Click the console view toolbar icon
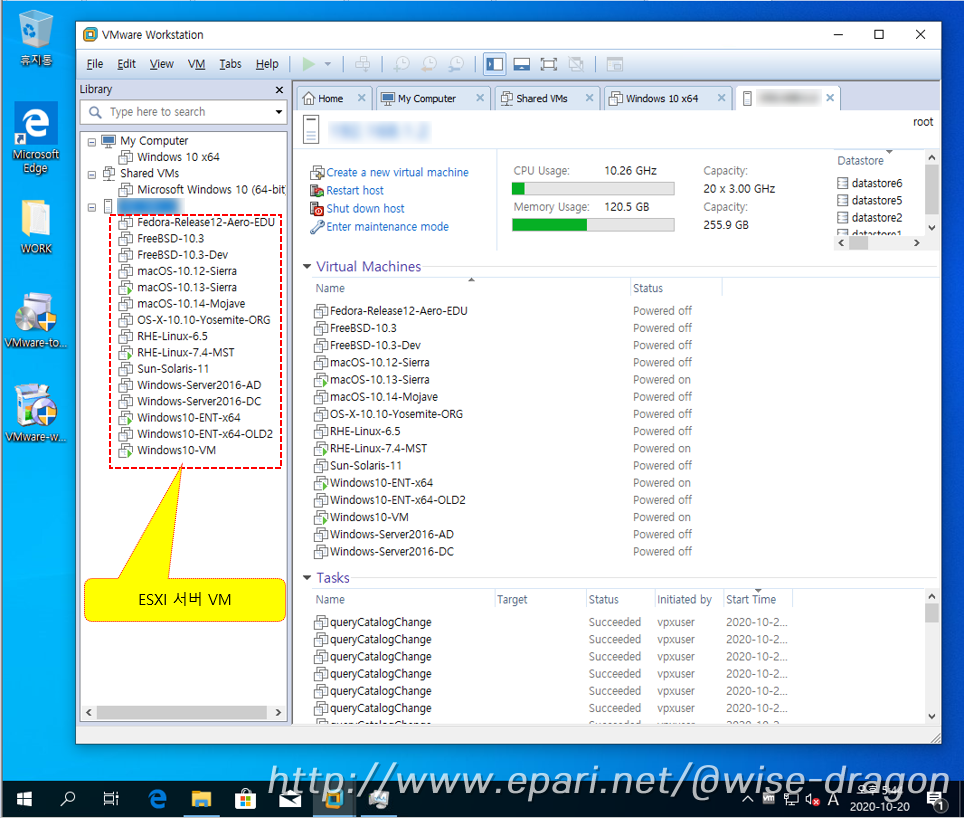The width and height of the screenshot is (964, 818). (615, 64)
